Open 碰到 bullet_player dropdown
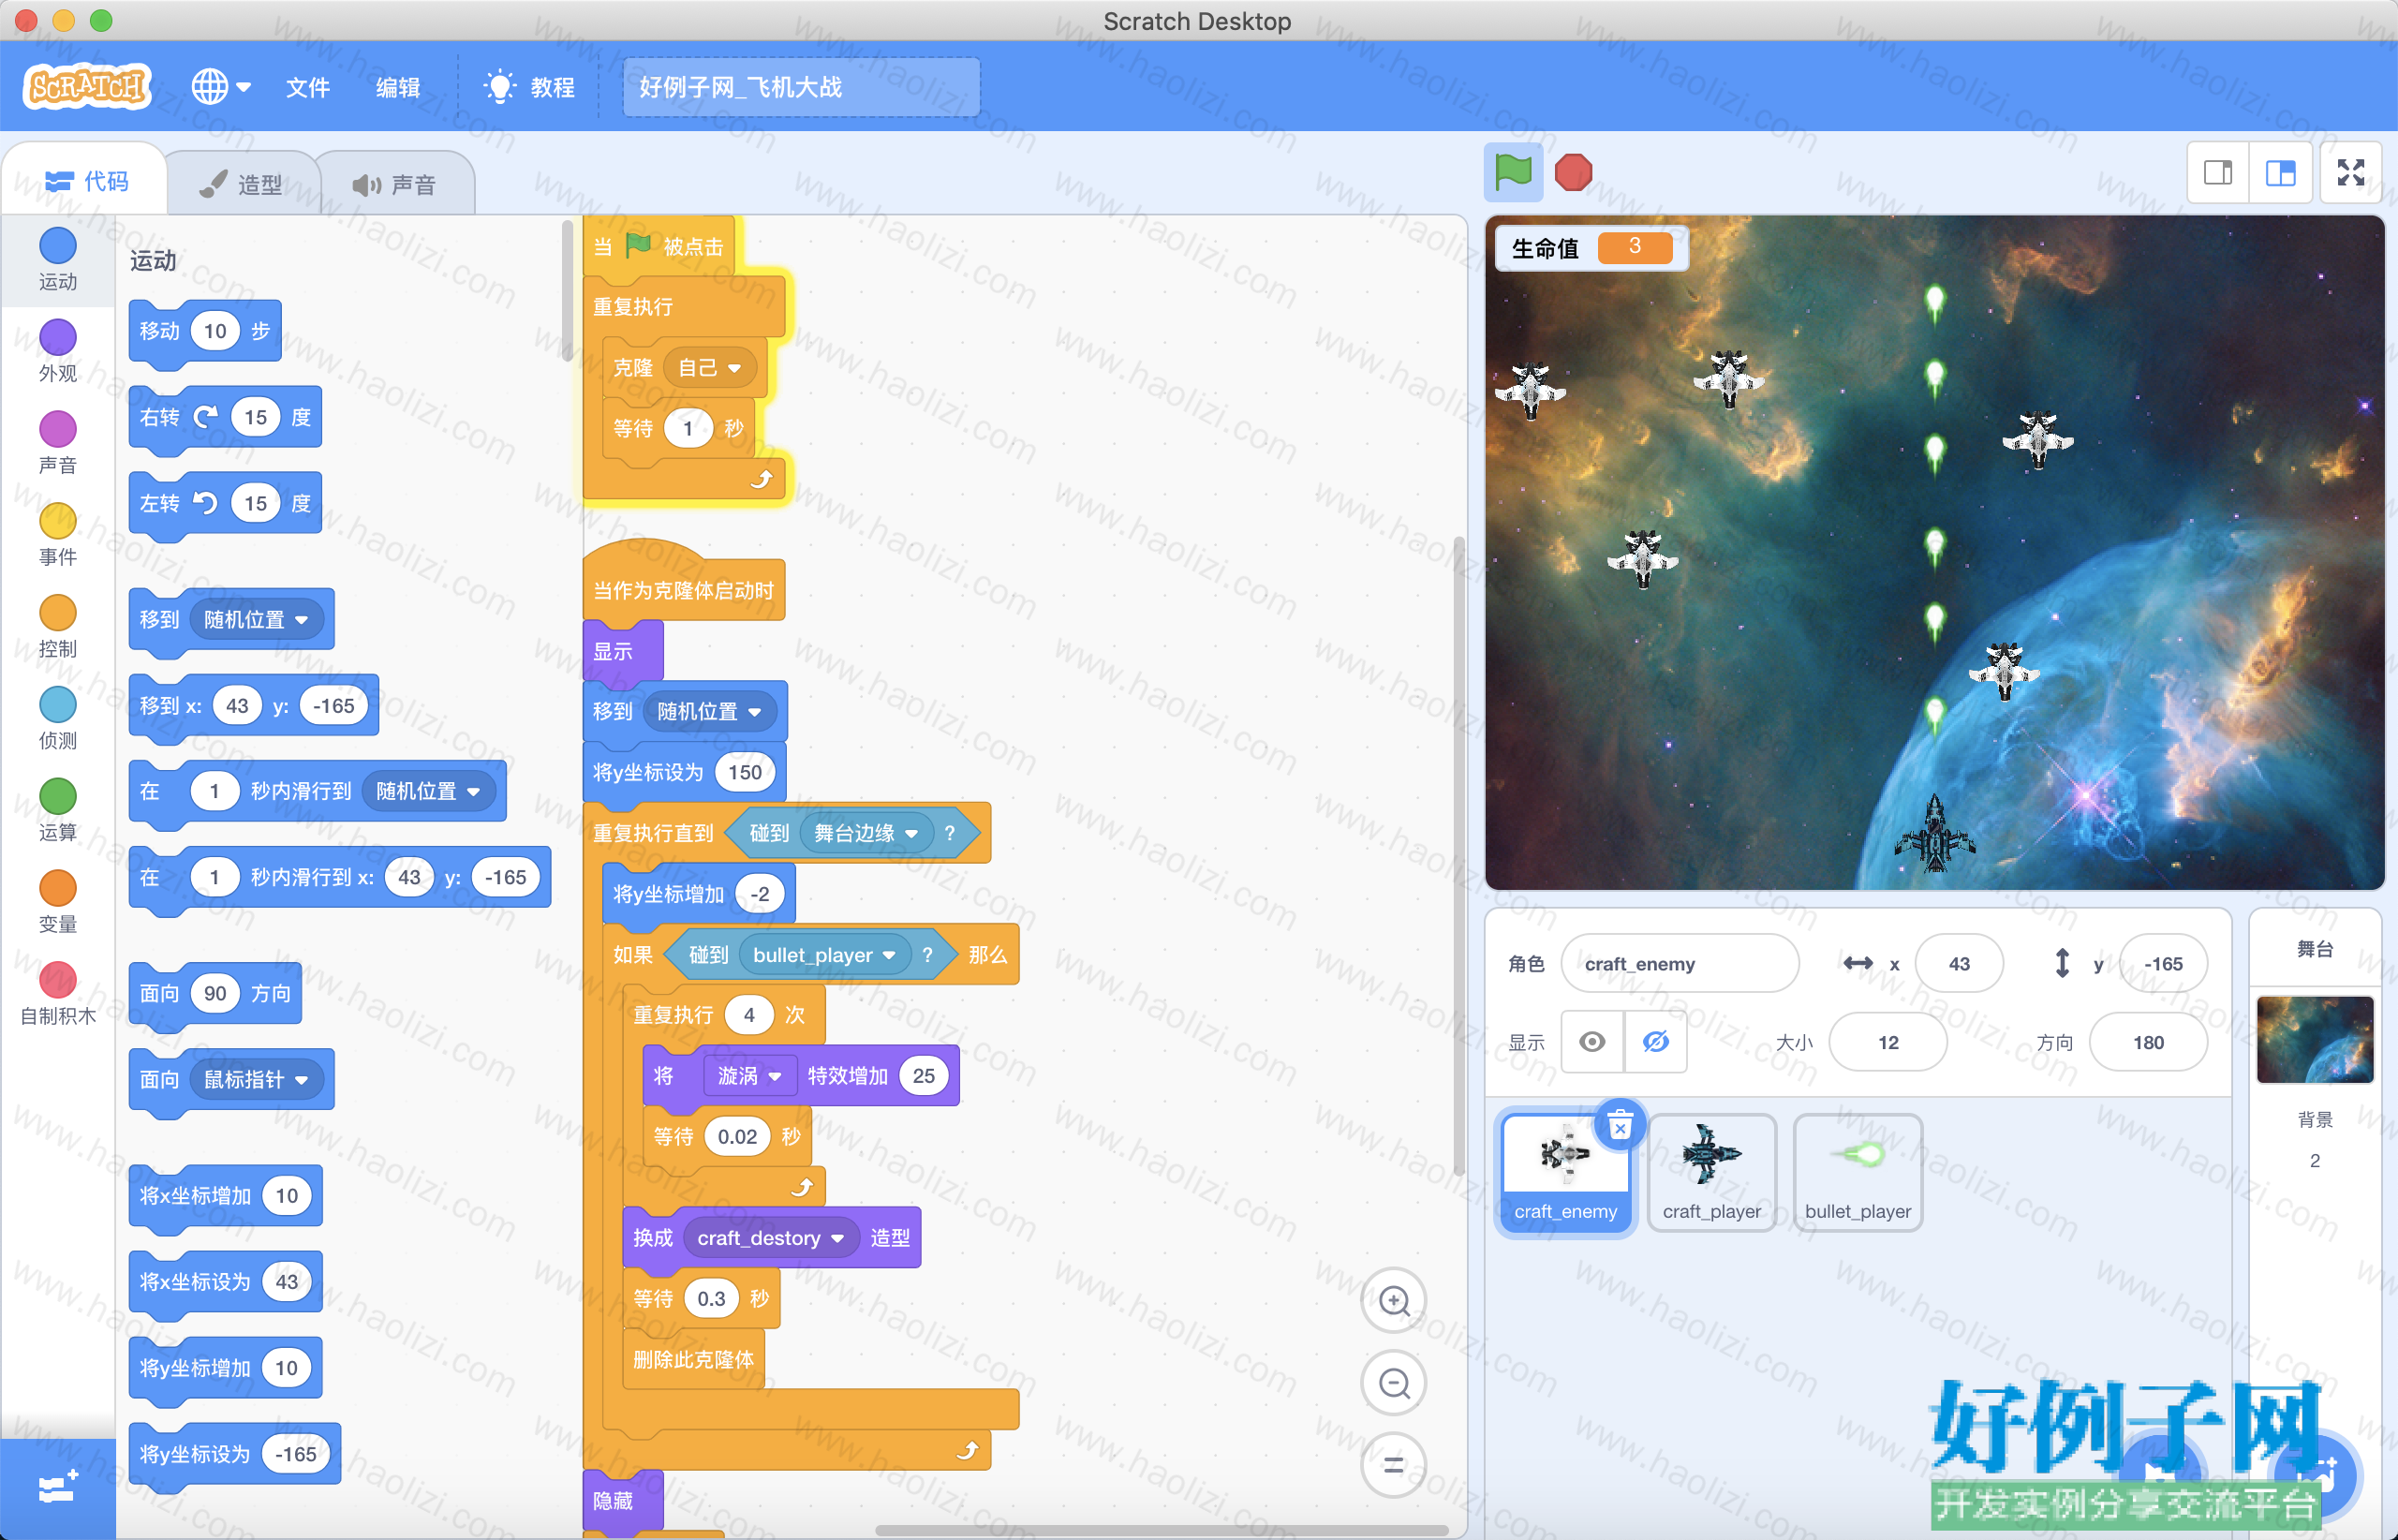The image size is (2398, 1540). coord(824,955)
